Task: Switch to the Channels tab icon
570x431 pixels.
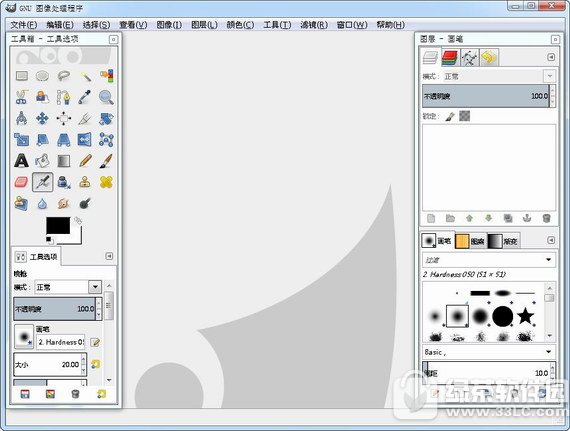Action: [x=450, y=58]
